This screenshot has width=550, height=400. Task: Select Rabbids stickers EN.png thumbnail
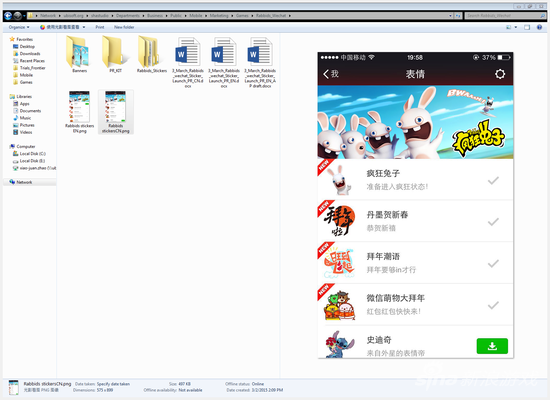tap(80, 112)
